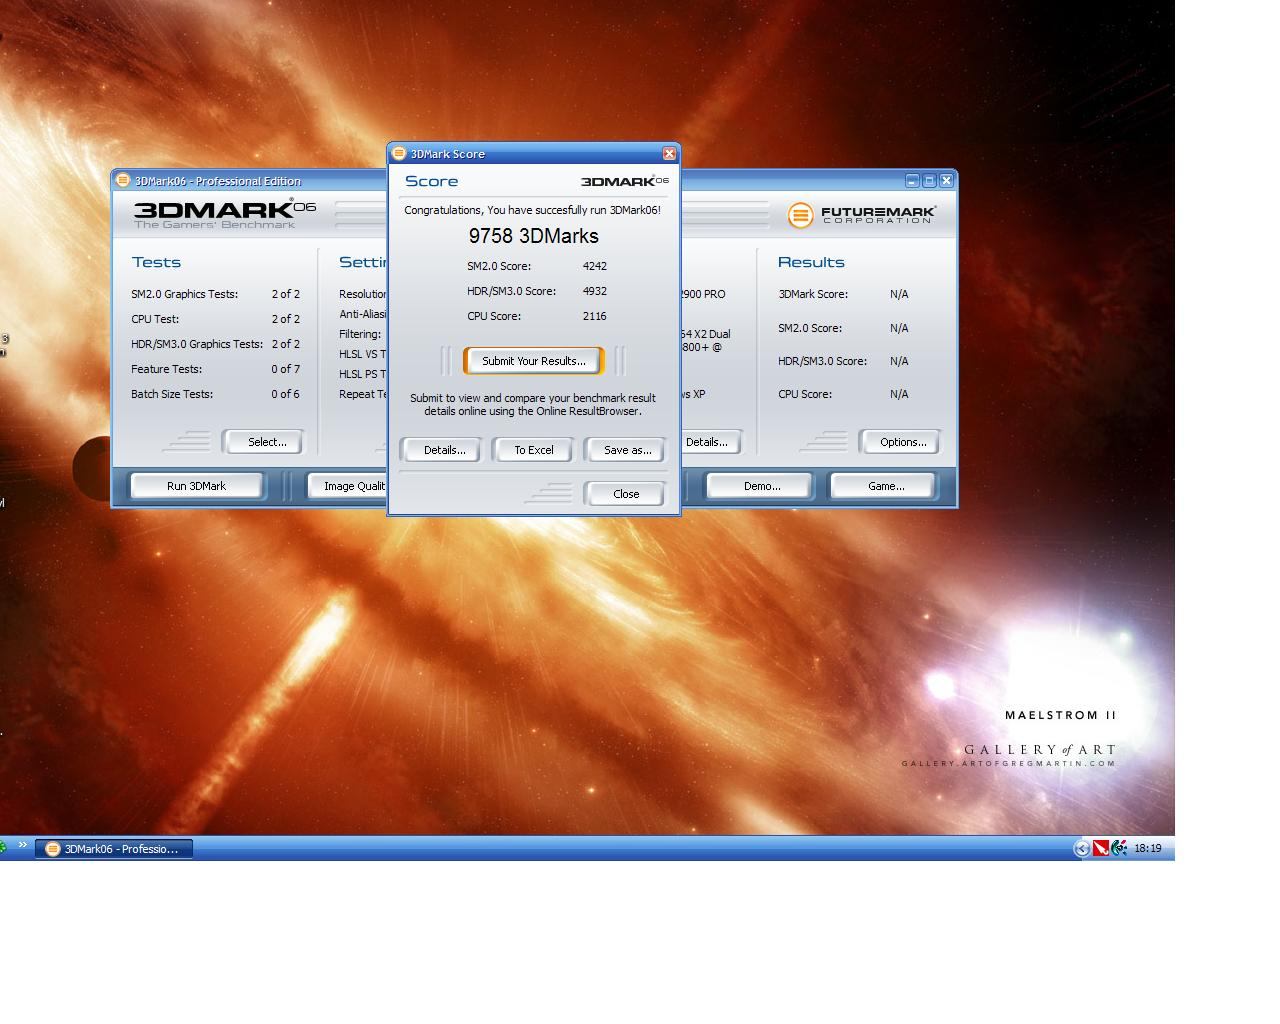Click Futuremark Corporation logo
Viewport: 1280px width, 1024px height.
point(862,215)
